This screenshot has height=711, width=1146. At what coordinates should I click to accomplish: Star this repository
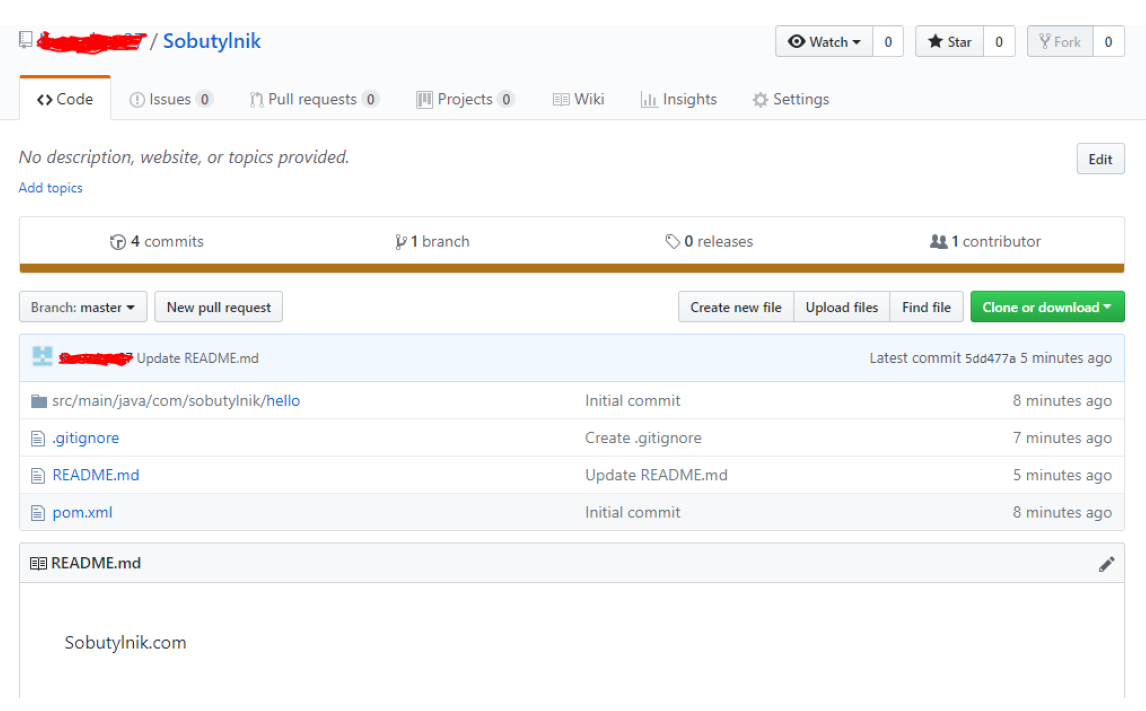949,42
